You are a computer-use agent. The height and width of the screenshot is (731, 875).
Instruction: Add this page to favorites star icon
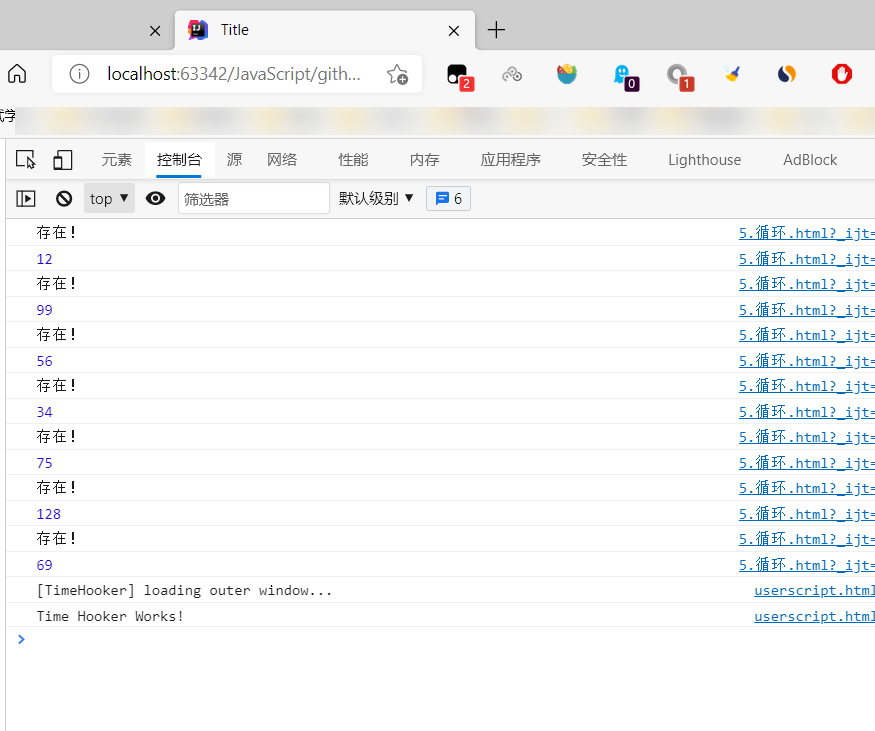tap(397, 74)
